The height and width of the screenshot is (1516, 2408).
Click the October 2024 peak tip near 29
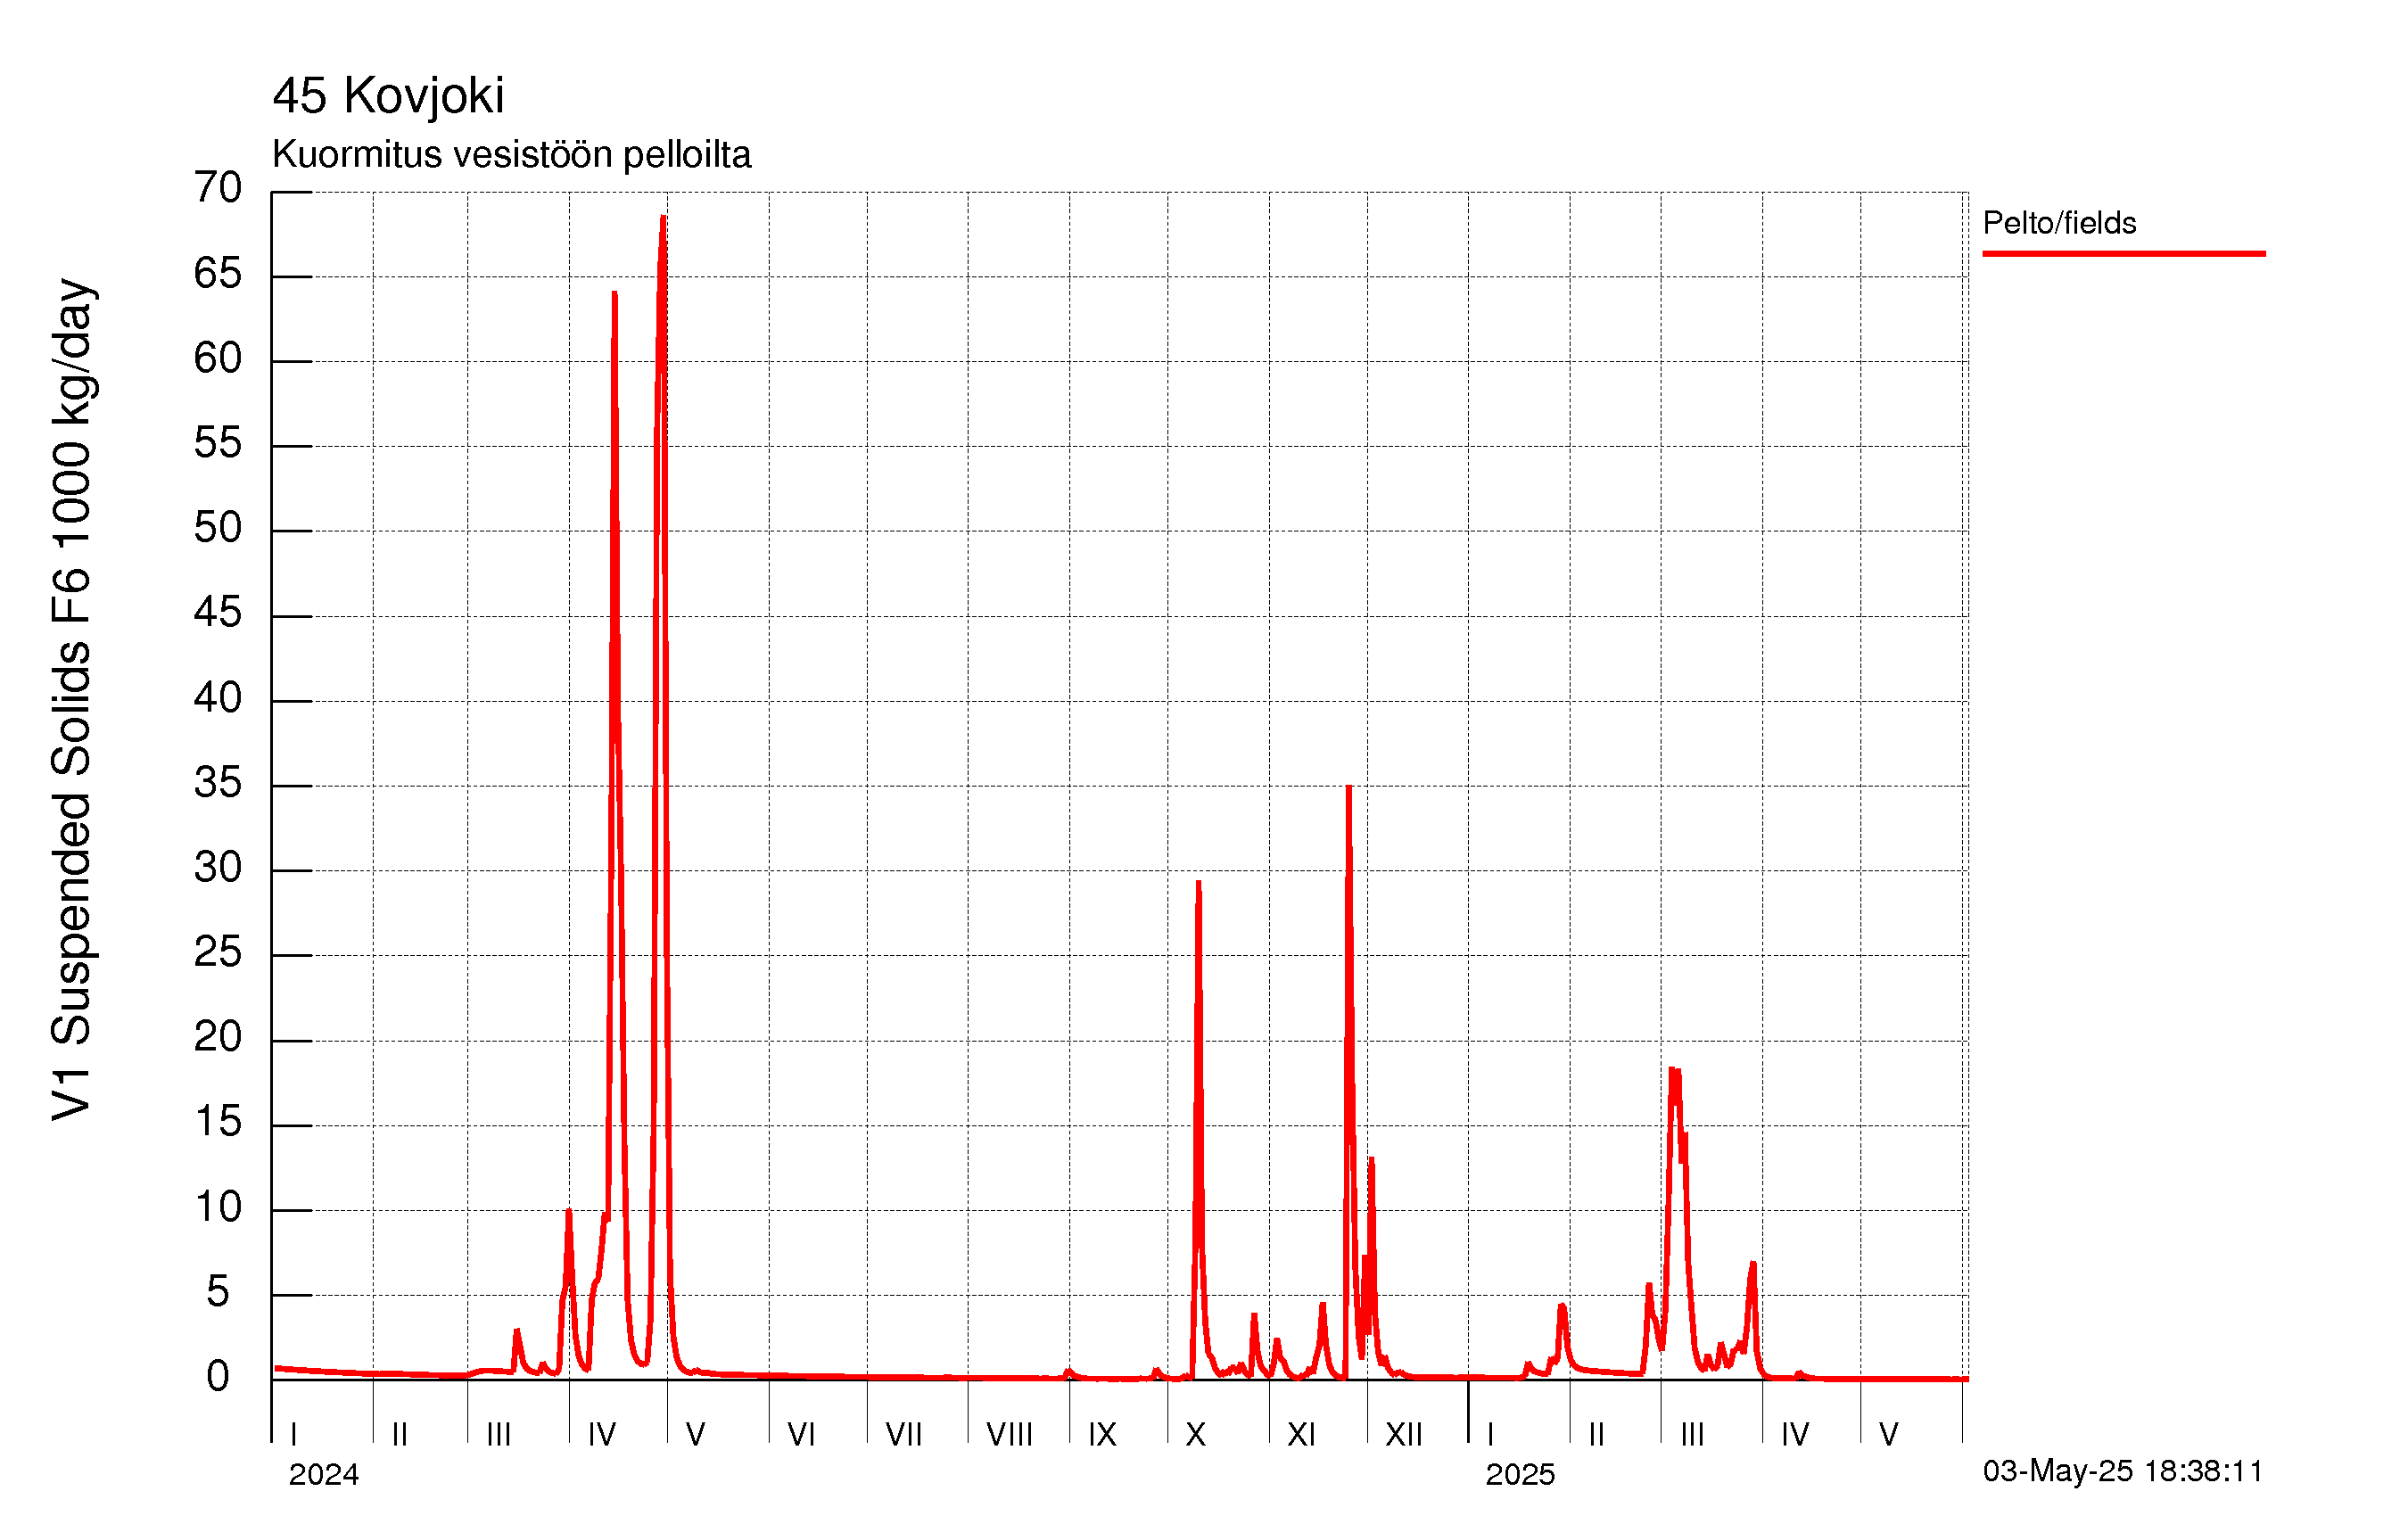click(1198, 883)
